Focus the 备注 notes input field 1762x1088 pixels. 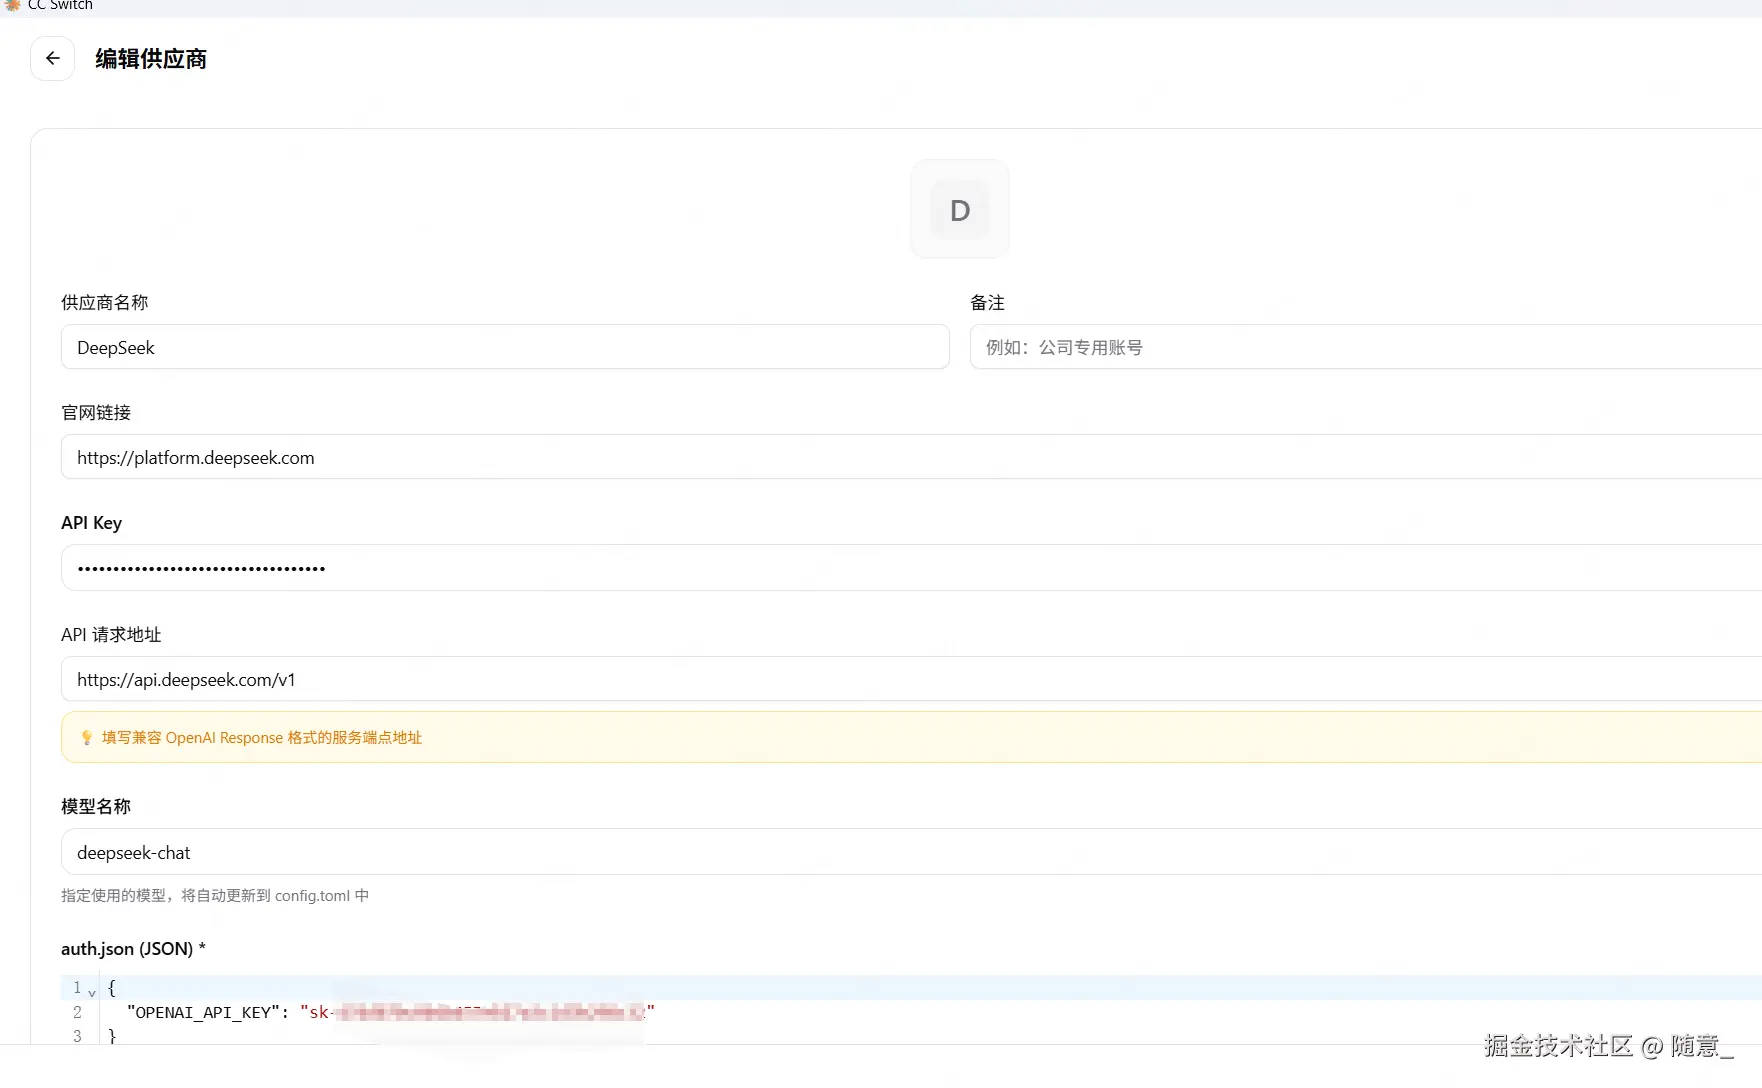click(x=1365, y=347)
